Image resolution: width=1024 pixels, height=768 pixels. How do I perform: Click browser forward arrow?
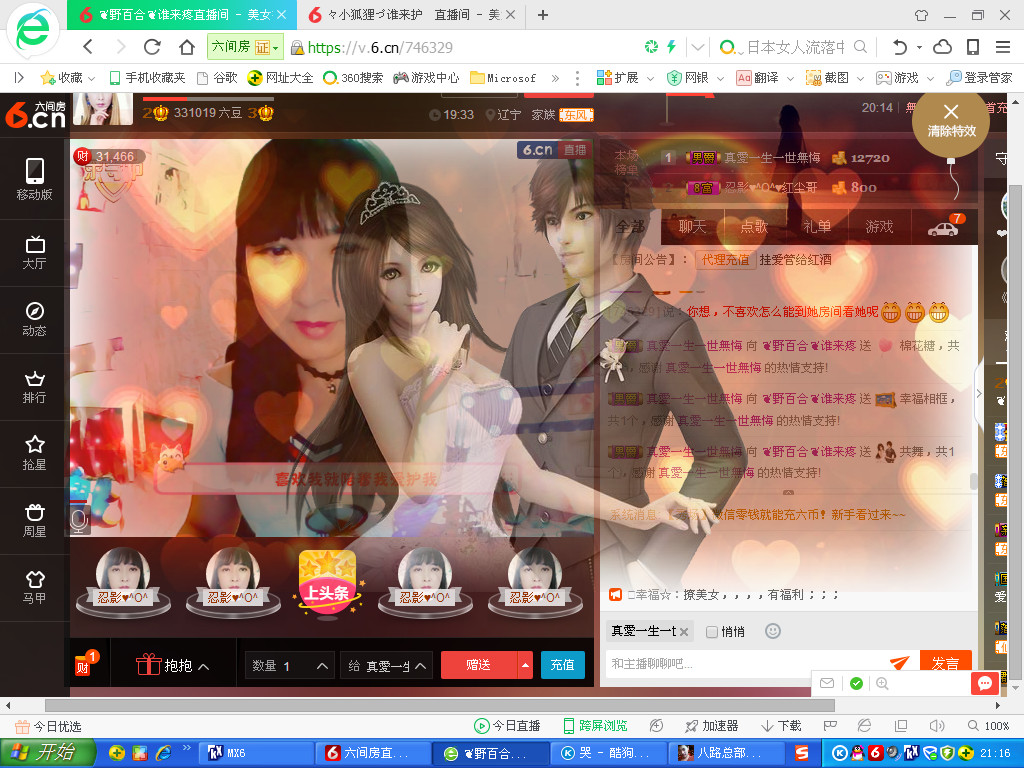(121, 47)
